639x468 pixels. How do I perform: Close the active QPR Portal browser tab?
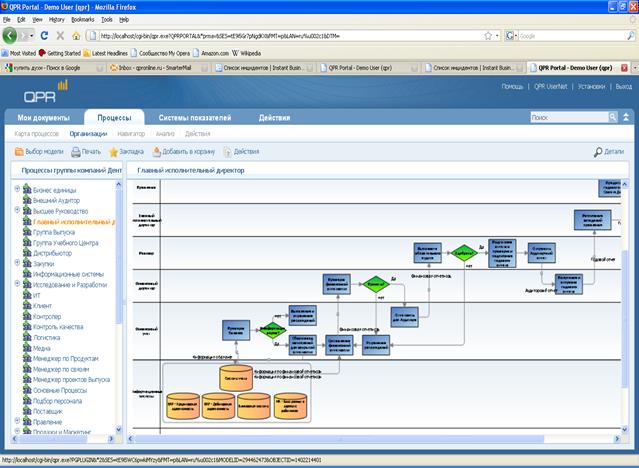point(624,68)
